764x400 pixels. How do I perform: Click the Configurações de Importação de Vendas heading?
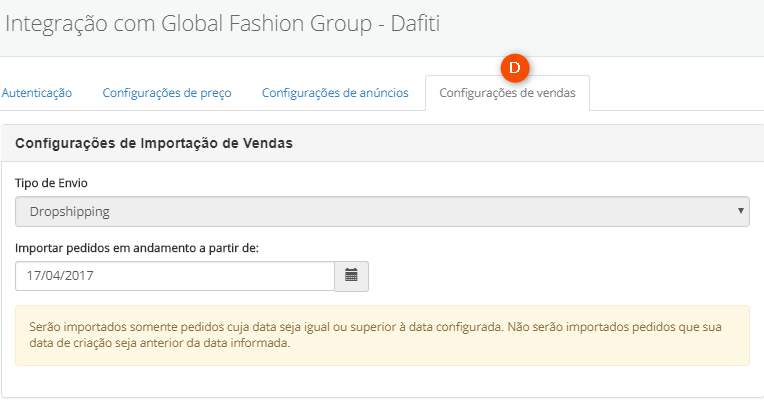pyautogui.click(x=154, y=143)
